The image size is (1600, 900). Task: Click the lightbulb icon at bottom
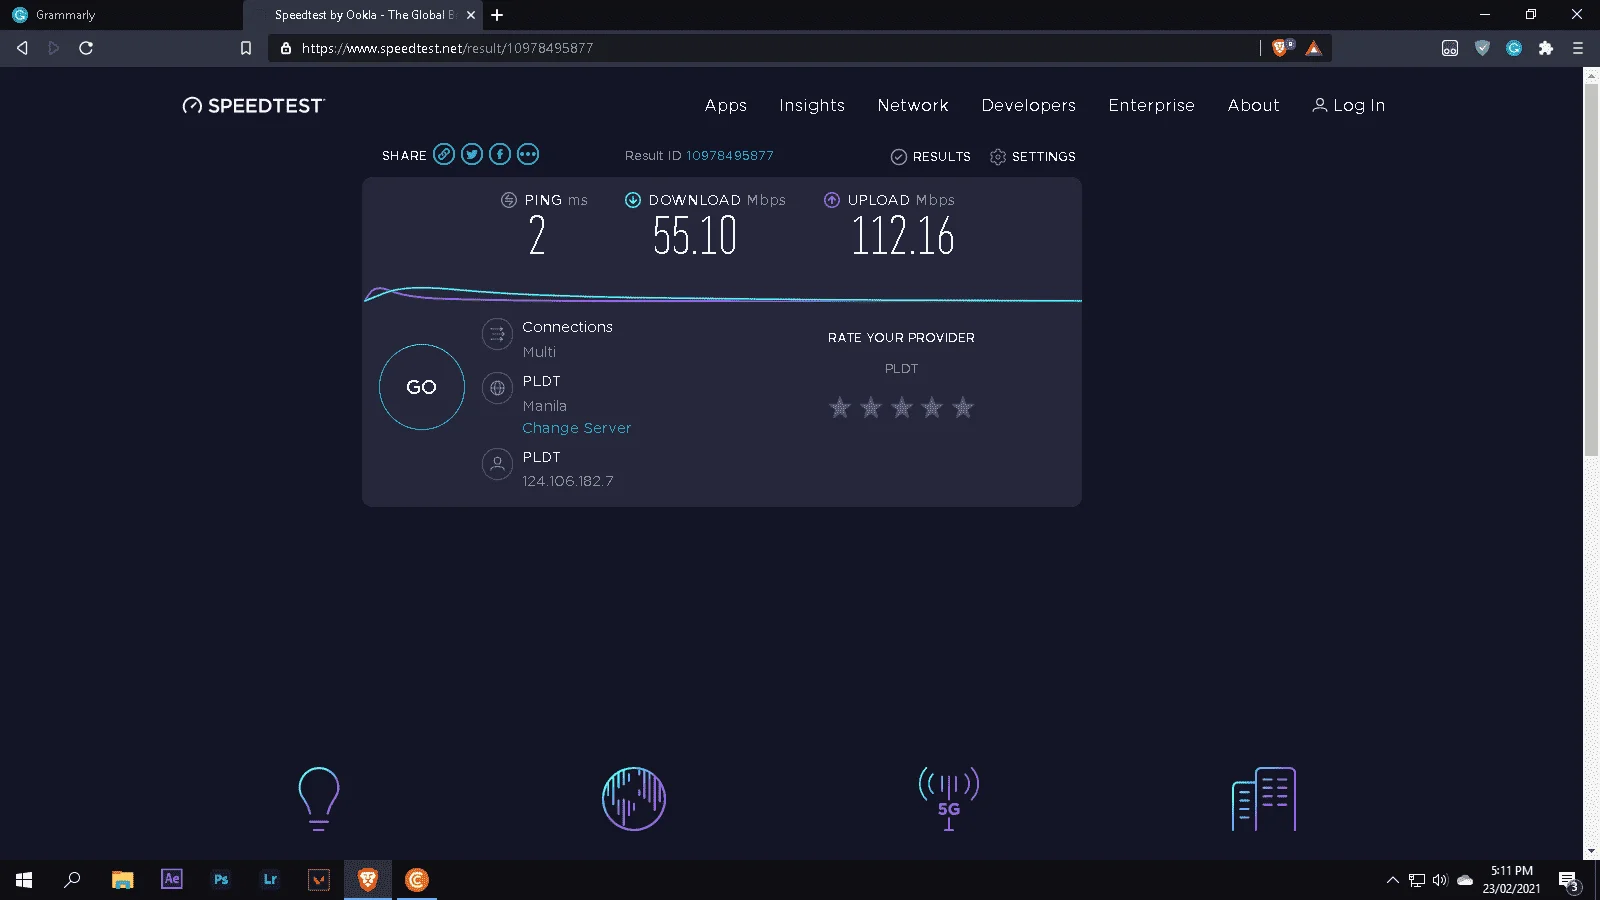point(319,799)
